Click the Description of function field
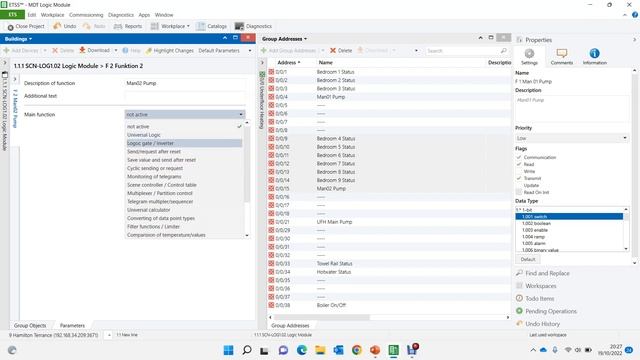Screen dimensions: 640x360 (184, 83)
